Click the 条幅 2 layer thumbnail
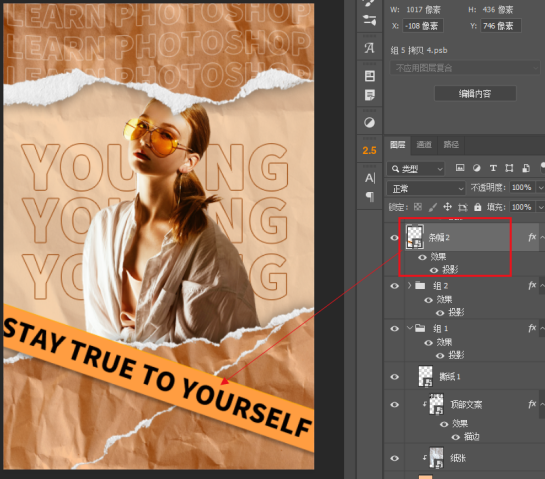The height and width of the screenshot is (479, 545). [x=415, y=237]
